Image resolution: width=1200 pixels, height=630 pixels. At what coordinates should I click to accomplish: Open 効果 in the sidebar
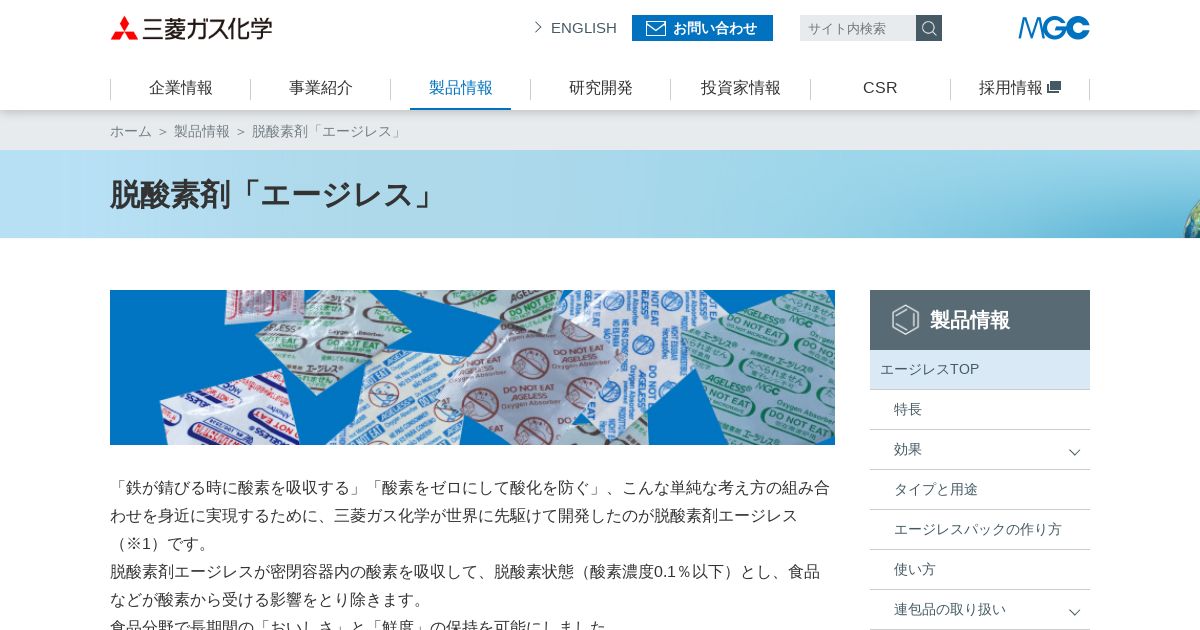pyautogui.click(x=980, y=450)
